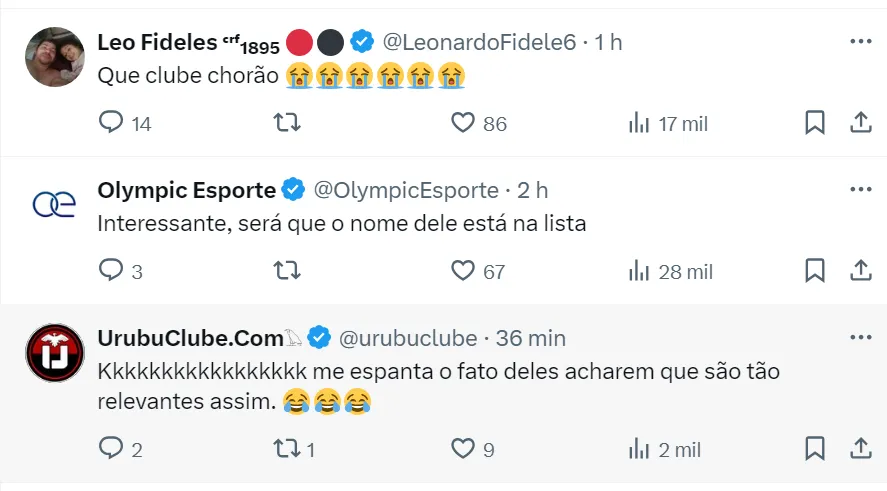The width and height of the screenshot is (887, 491).
Task: Bookmark Leo Fideles' tweet
Action: [x=815, y=123]
